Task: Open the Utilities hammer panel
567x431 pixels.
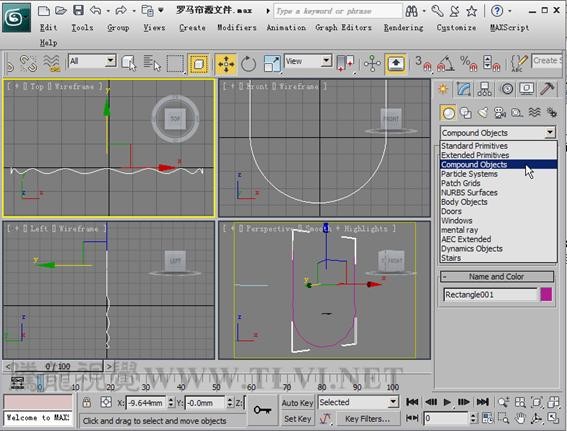Action: (547, 89)
